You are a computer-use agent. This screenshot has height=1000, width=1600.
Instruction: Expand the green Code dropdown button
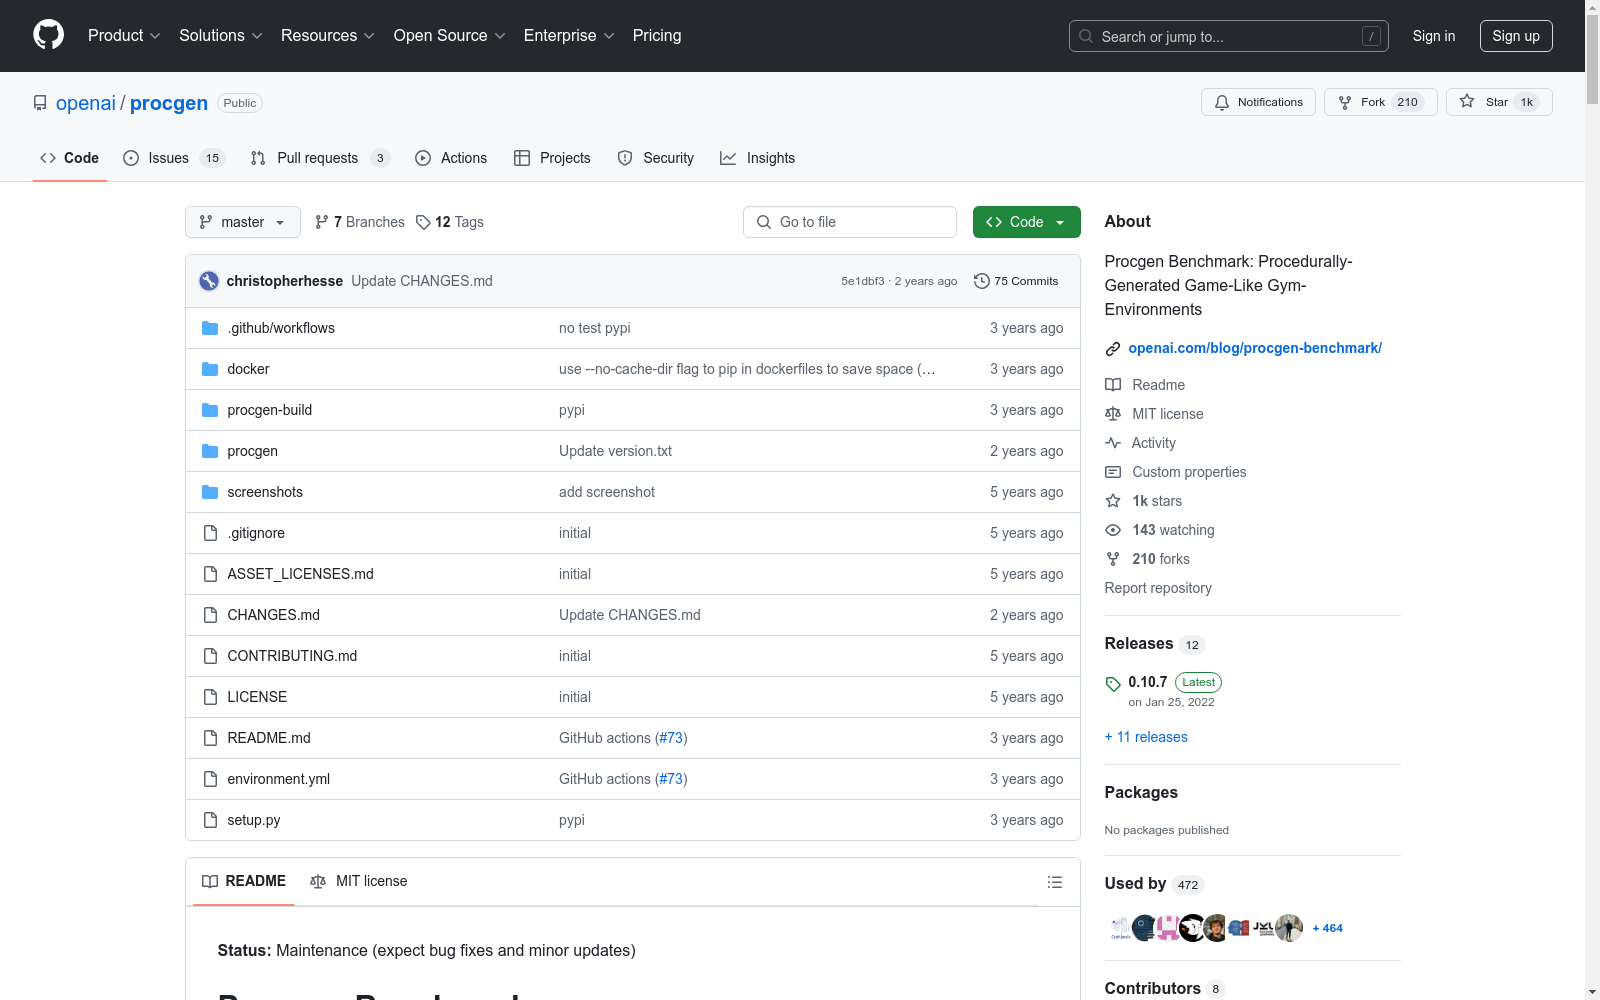[x=1026, y=222]
